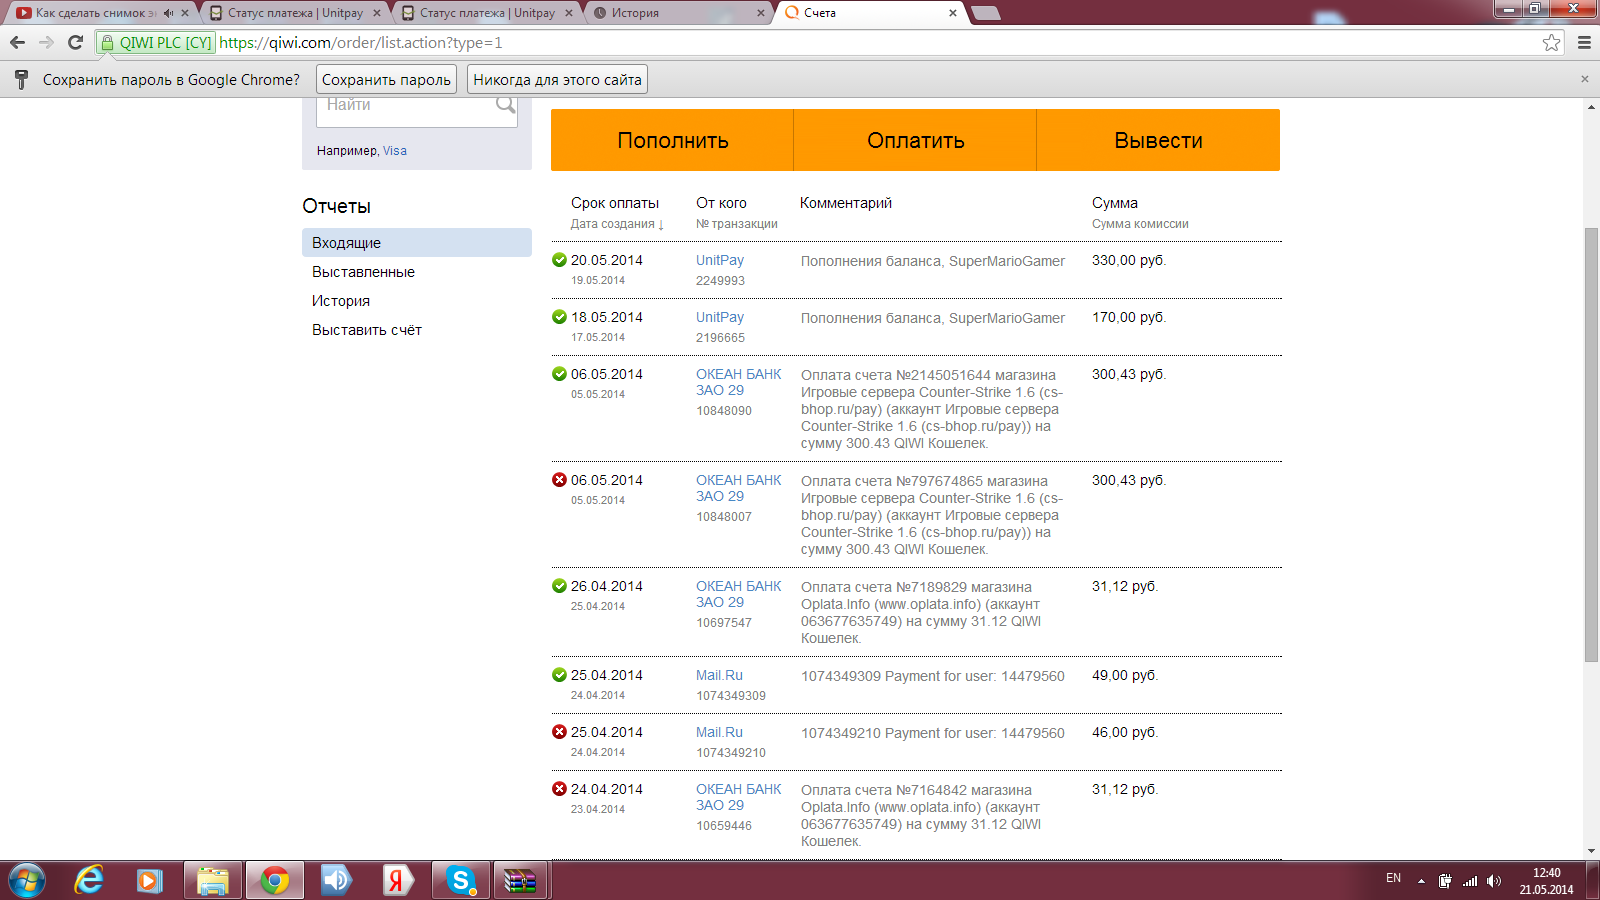This screenshot has height=900, width=1600.
Task: Click red cancelled icon for the 24.04.2014 row
Action: tap(559, 789)
